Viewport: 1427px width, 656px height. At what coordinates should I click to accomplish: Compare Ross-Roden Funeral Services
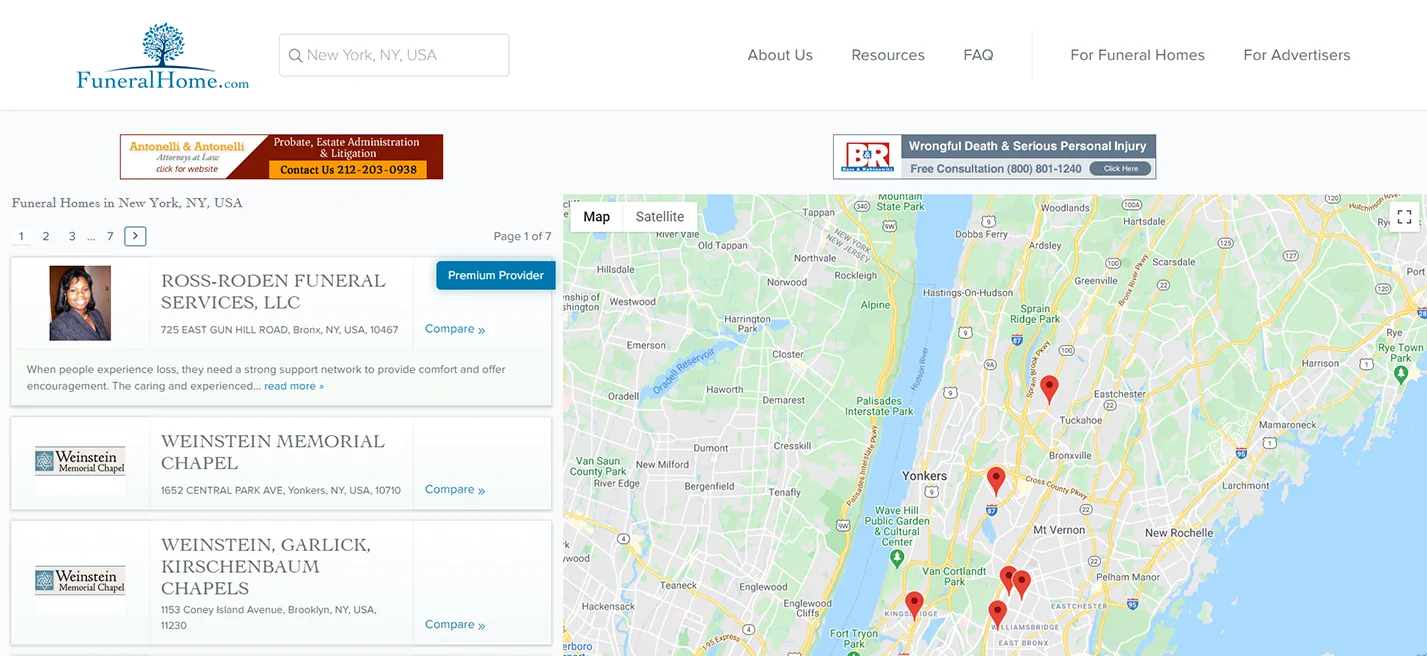click(455, 329)
